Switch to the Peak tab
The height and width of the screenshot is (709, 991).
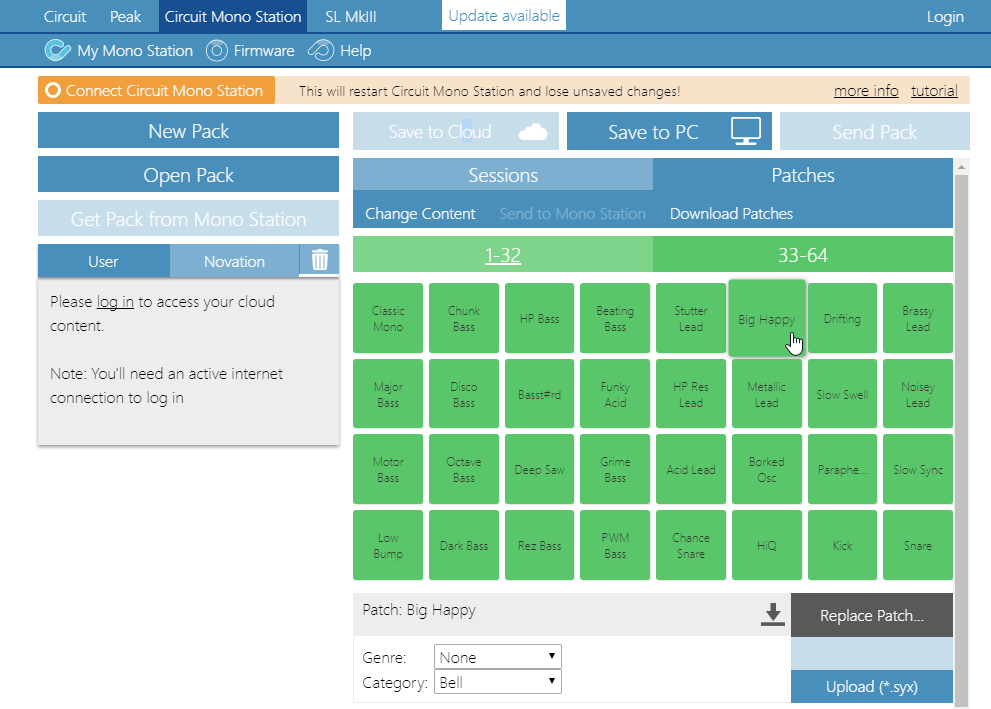point(125,16)
